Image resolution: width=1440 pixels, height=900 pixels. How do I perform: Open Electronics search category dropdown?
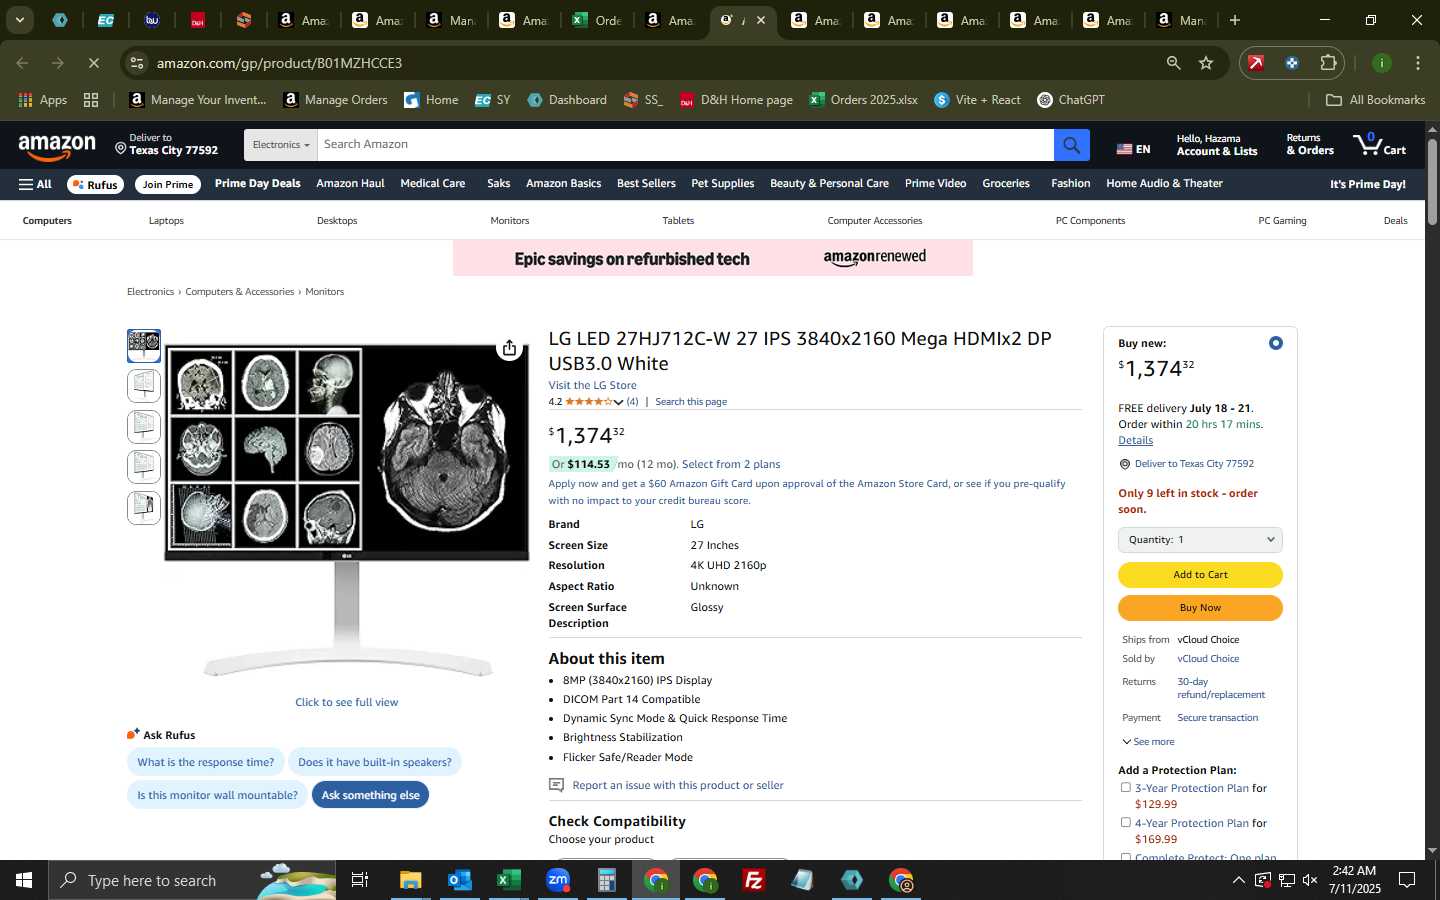(280, 145)
